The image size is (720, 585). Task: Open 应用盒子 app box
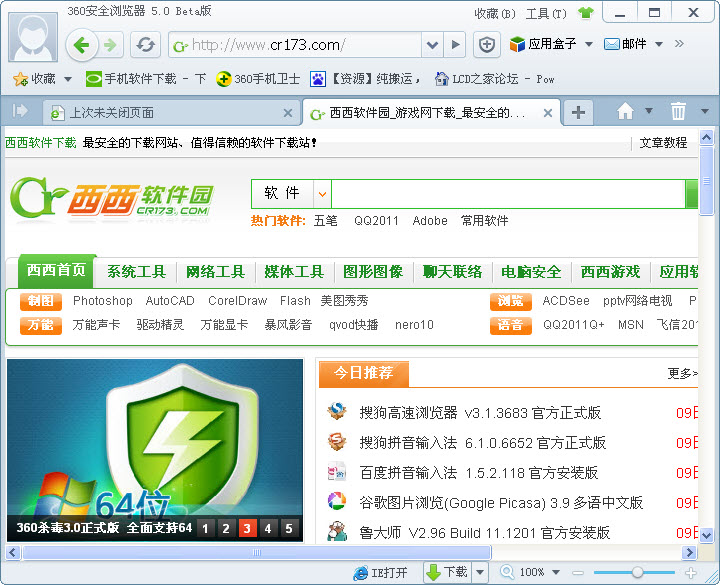(x=543, y=44)
